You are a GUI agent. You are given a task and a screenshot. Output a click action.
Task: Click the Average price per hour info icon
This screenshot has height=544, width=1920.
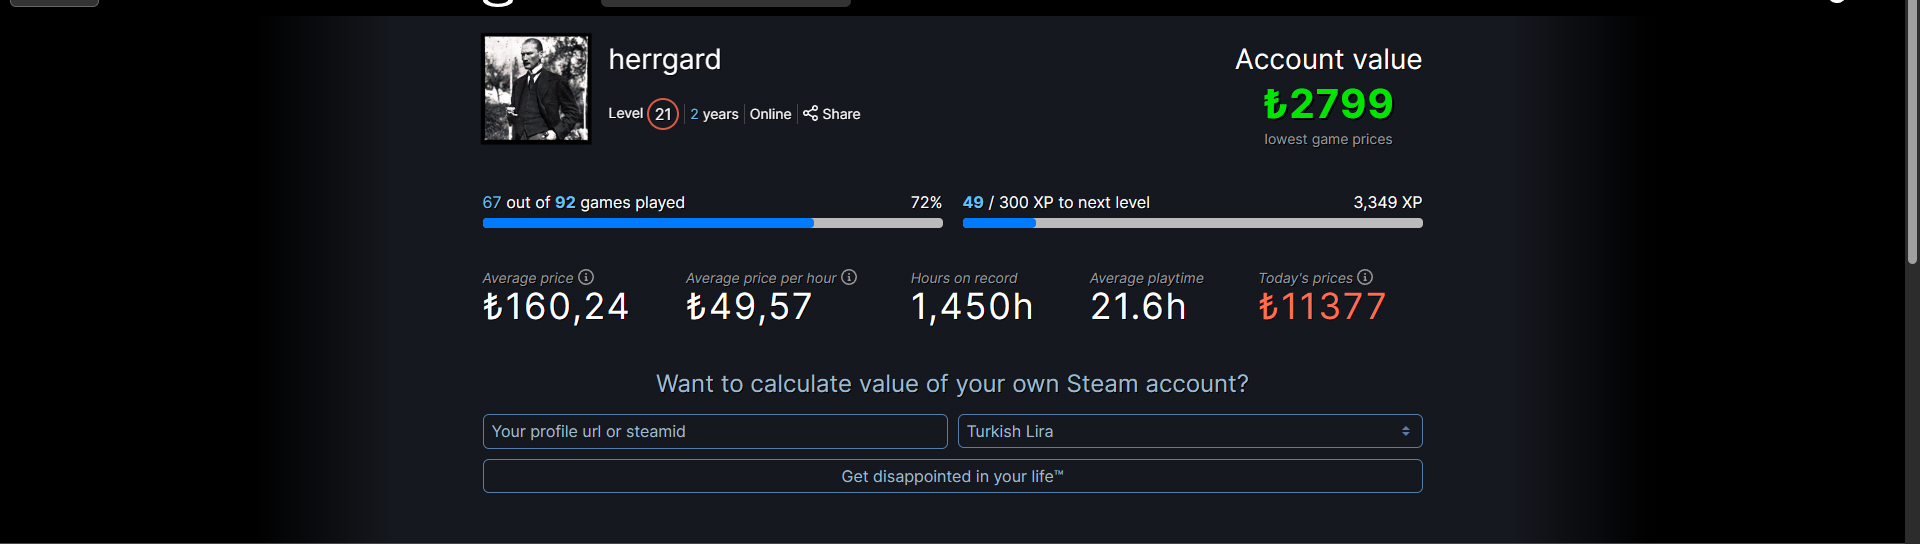coord(849,277)
